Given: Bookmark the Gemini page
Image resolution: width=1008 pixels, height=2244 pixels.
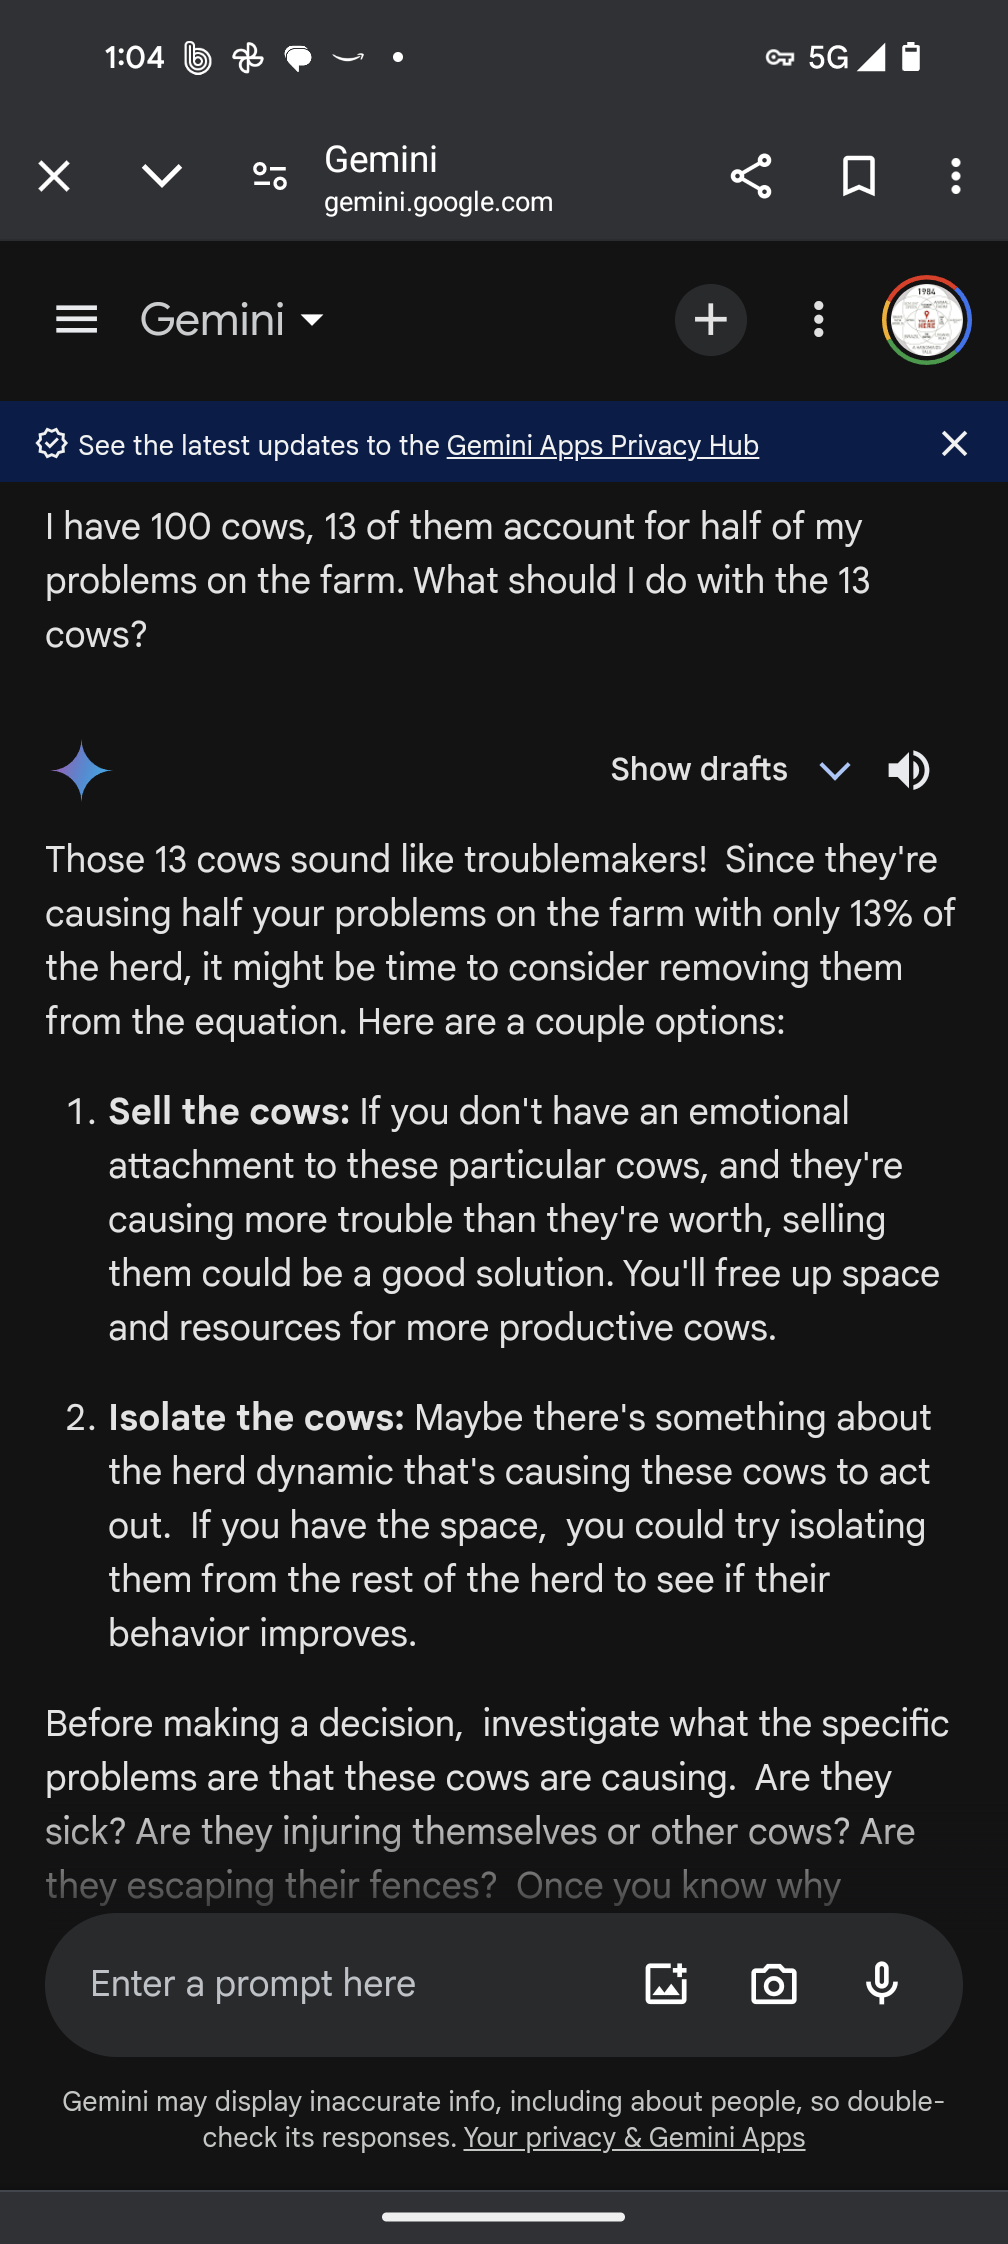Looking at the screenshot, I should pyautogui.click(x=858, y=177).
